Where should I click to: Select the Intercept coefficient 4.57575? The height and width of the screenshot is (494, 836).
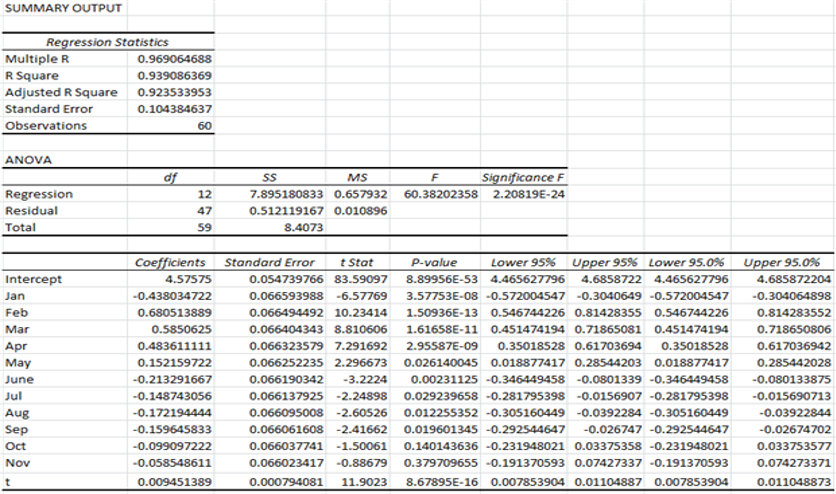(188, 279)
